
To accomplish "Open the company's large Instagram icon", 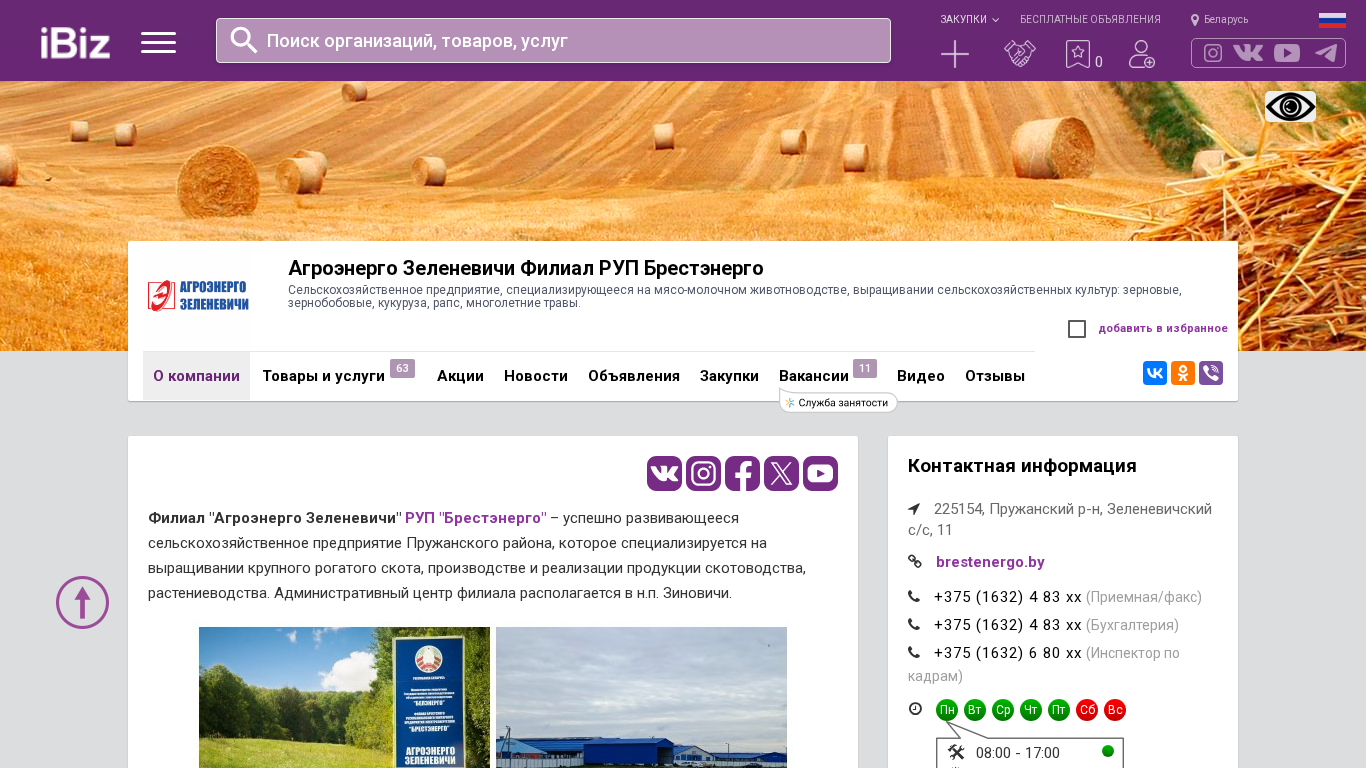I will coord(703,473).
